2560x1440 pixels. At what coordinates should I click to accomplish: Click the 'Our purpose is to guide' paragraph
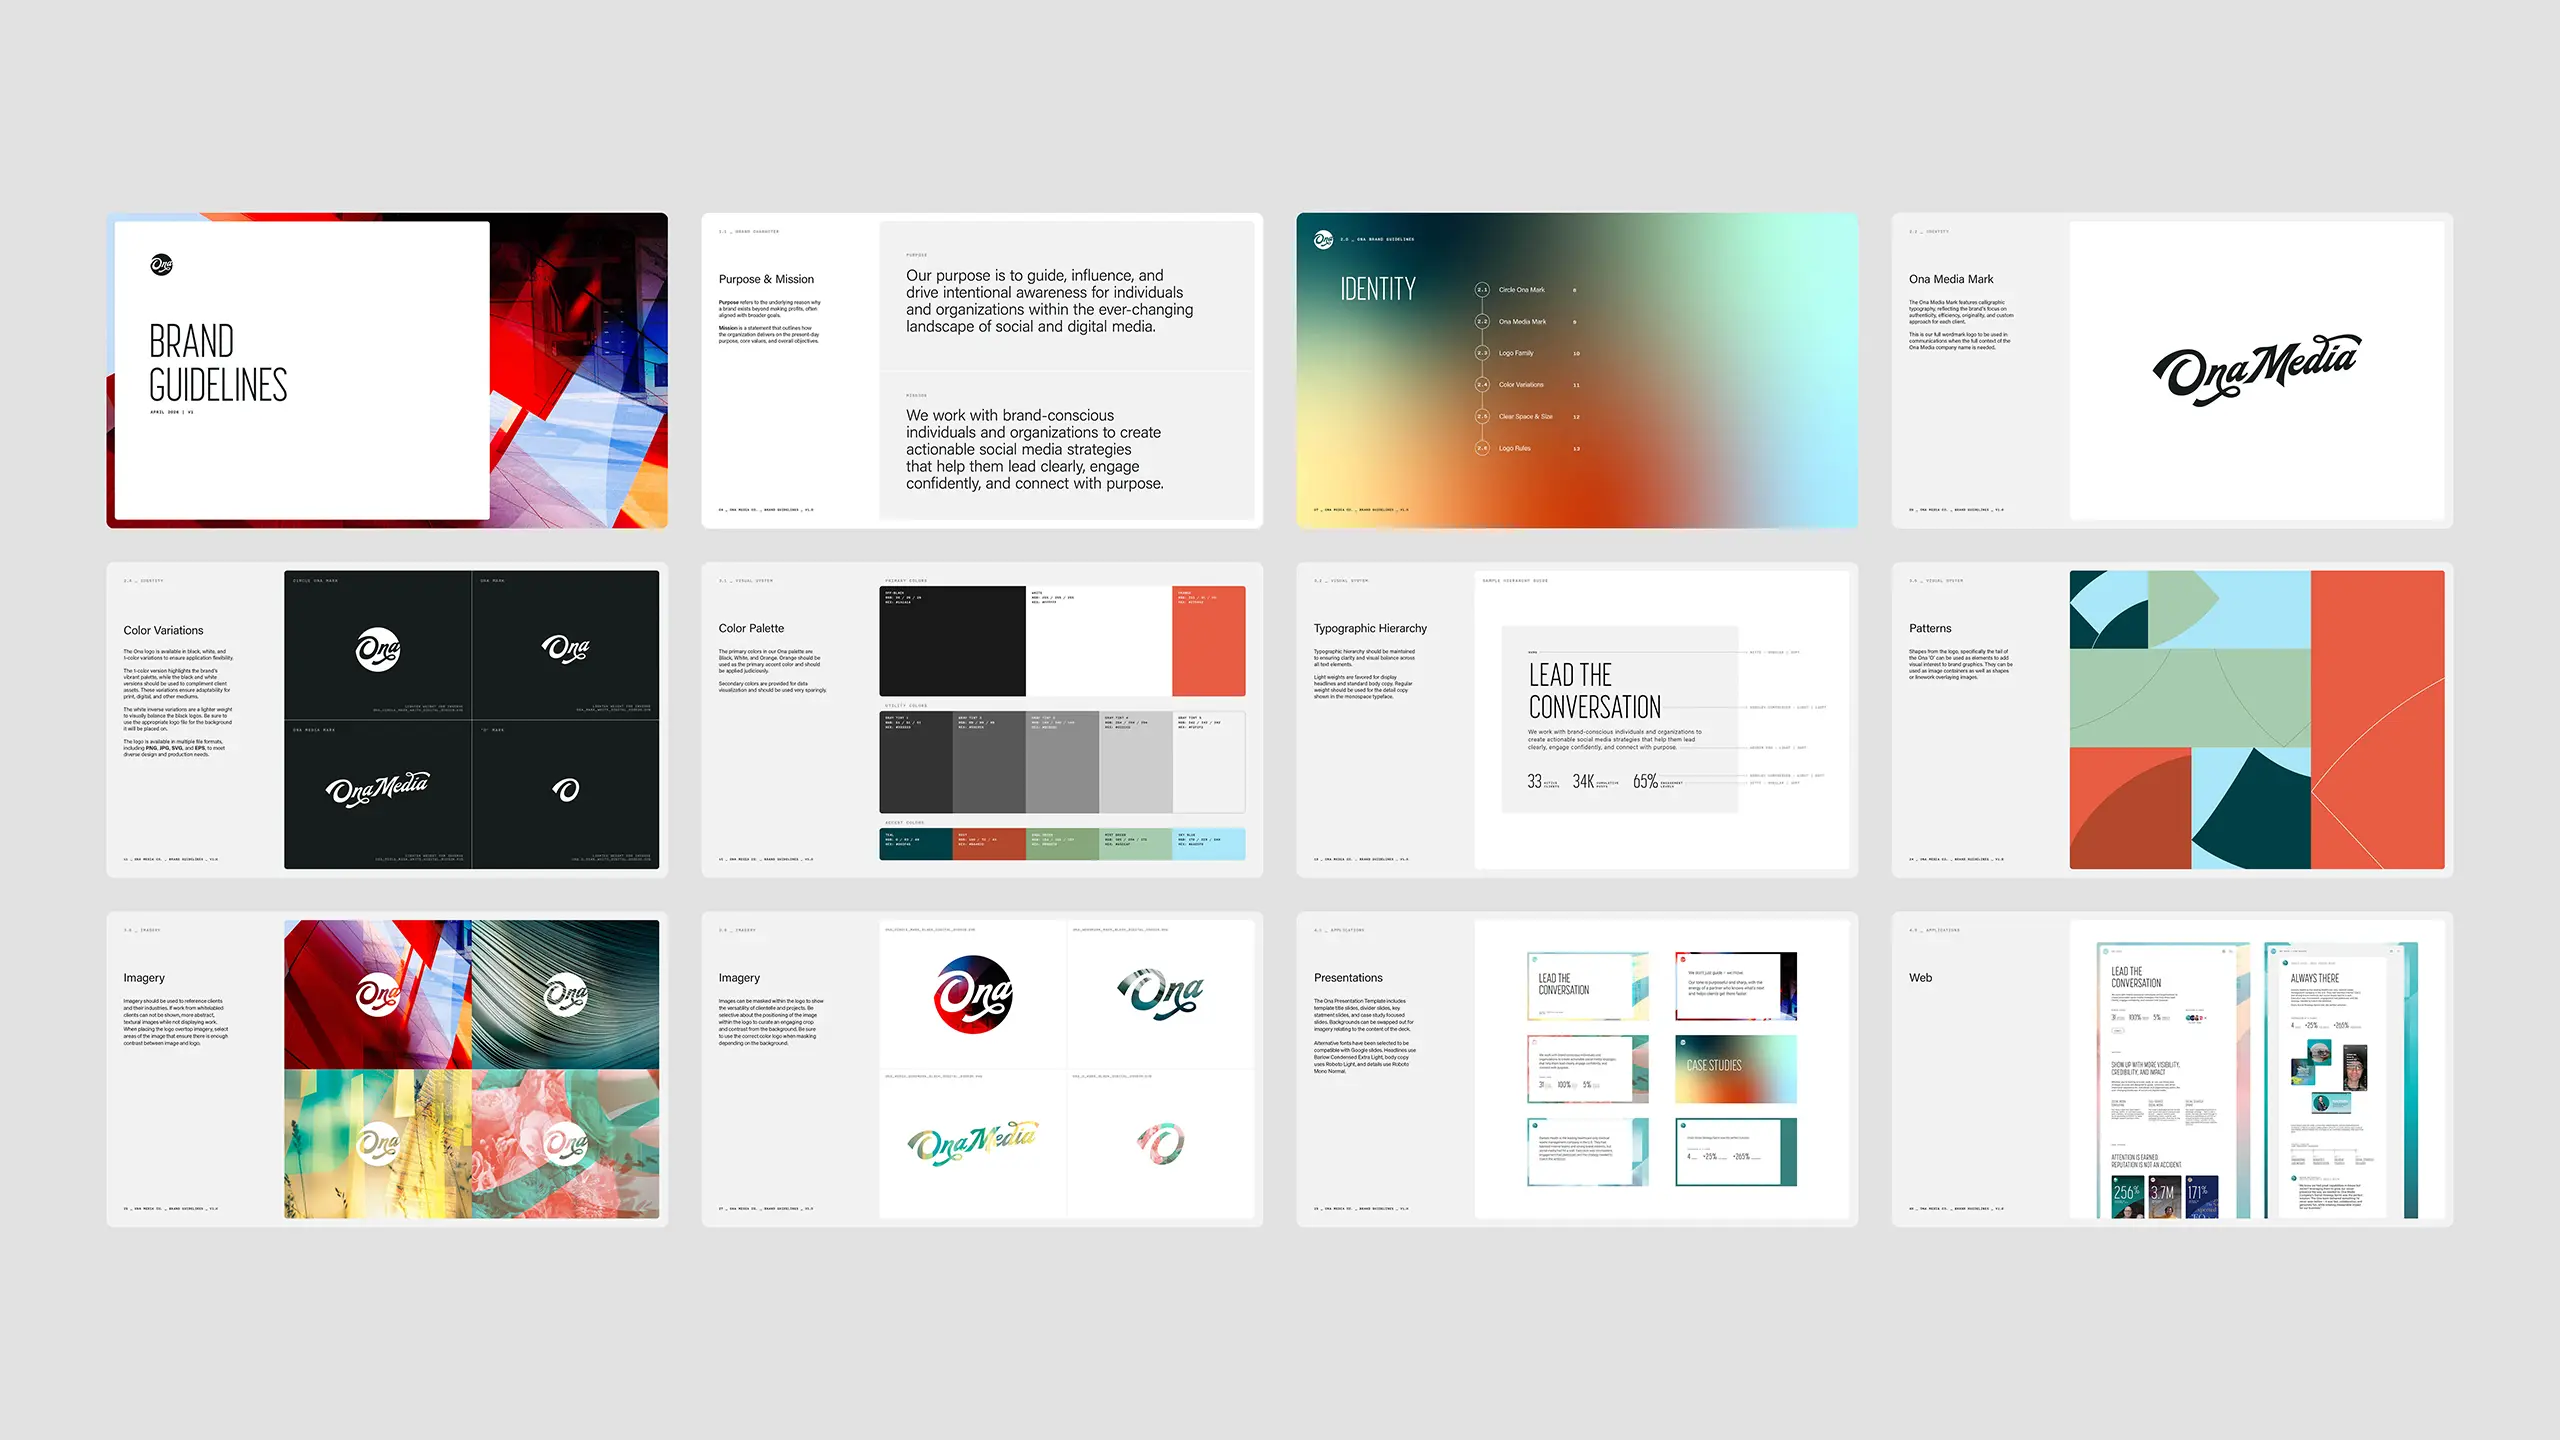coord(1050,301)
